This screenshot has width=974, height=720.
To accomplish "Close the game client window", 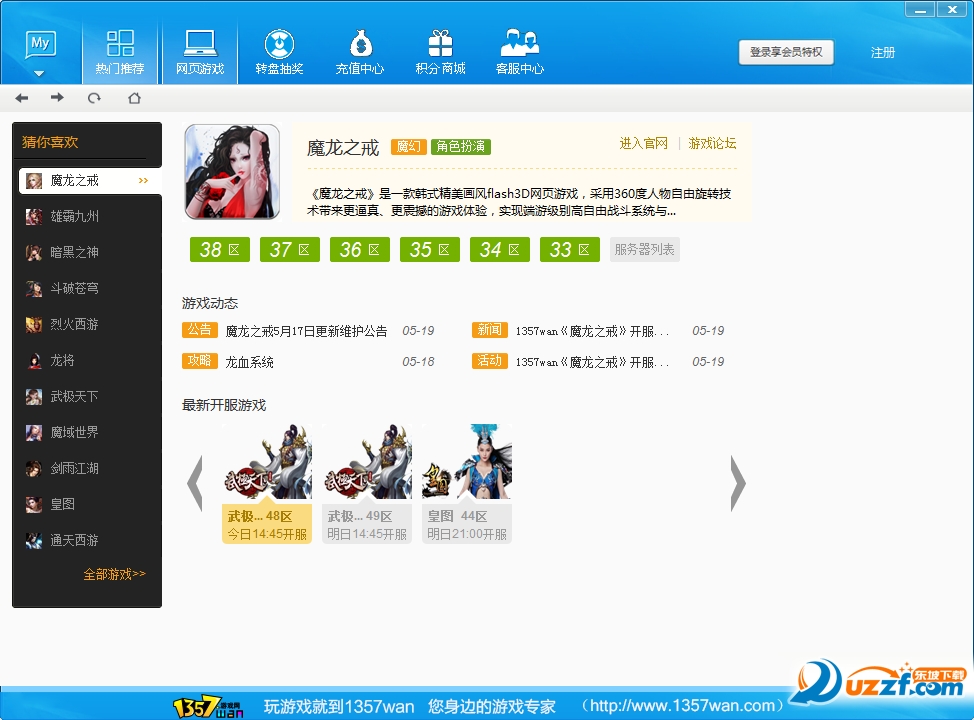I will point(952,9).
